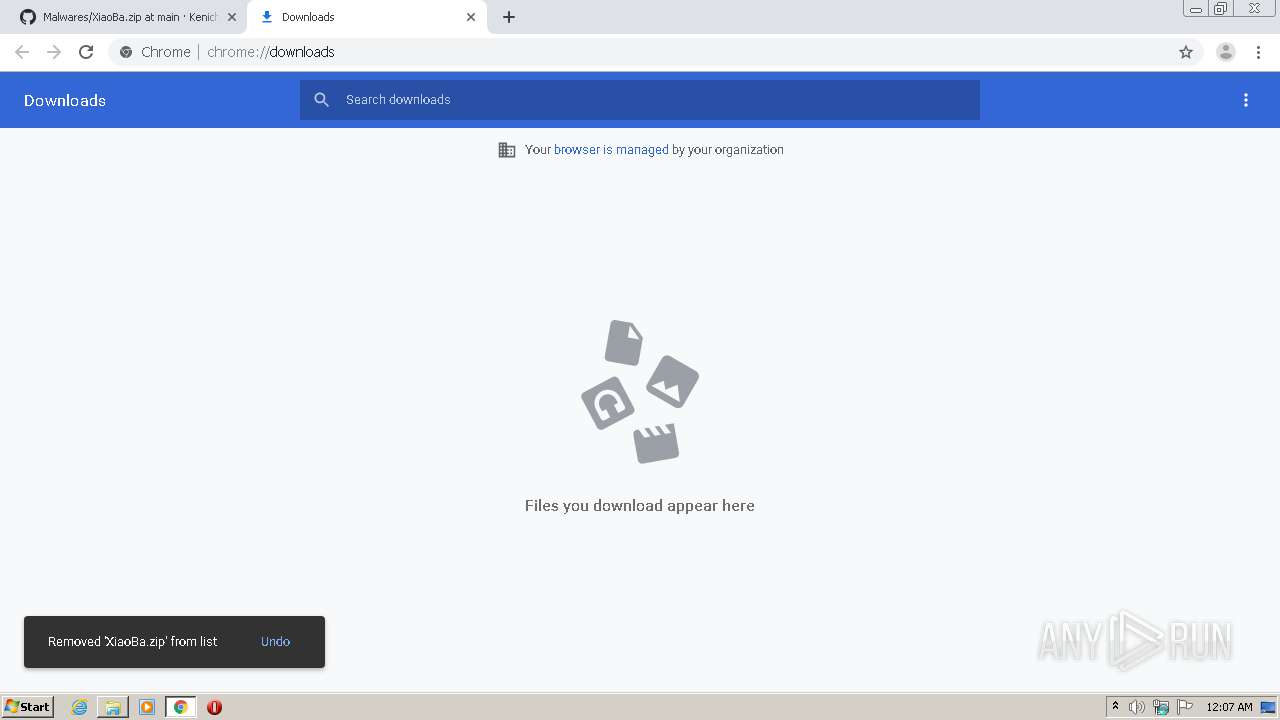This screenshot has width=1280, height=720.
Task: Show hidden system tray icons
Action: click(1116, 707)
